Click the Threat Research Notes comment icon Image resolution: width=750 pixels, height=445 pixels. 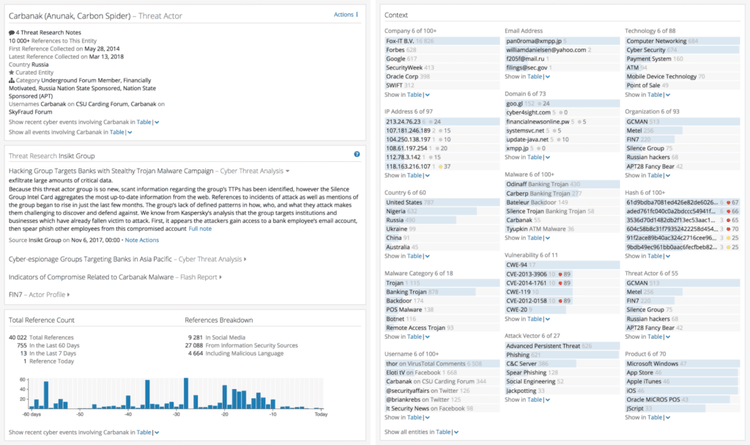pos(11,31)
